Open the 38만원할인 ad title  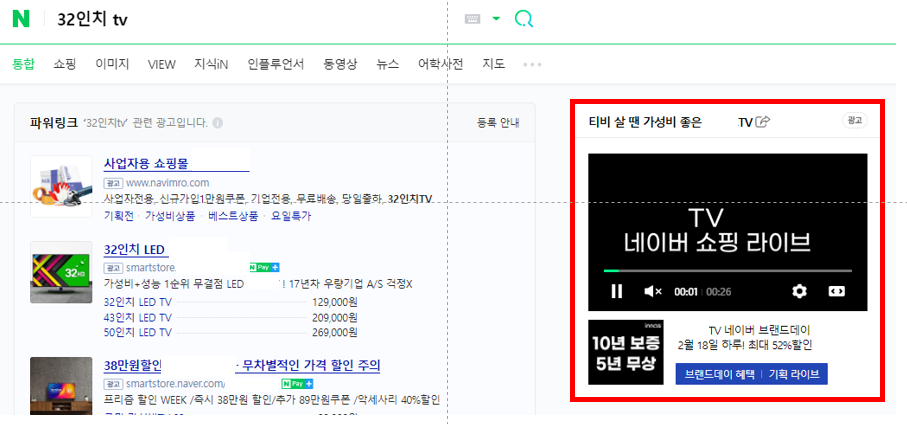coord(132,366)
